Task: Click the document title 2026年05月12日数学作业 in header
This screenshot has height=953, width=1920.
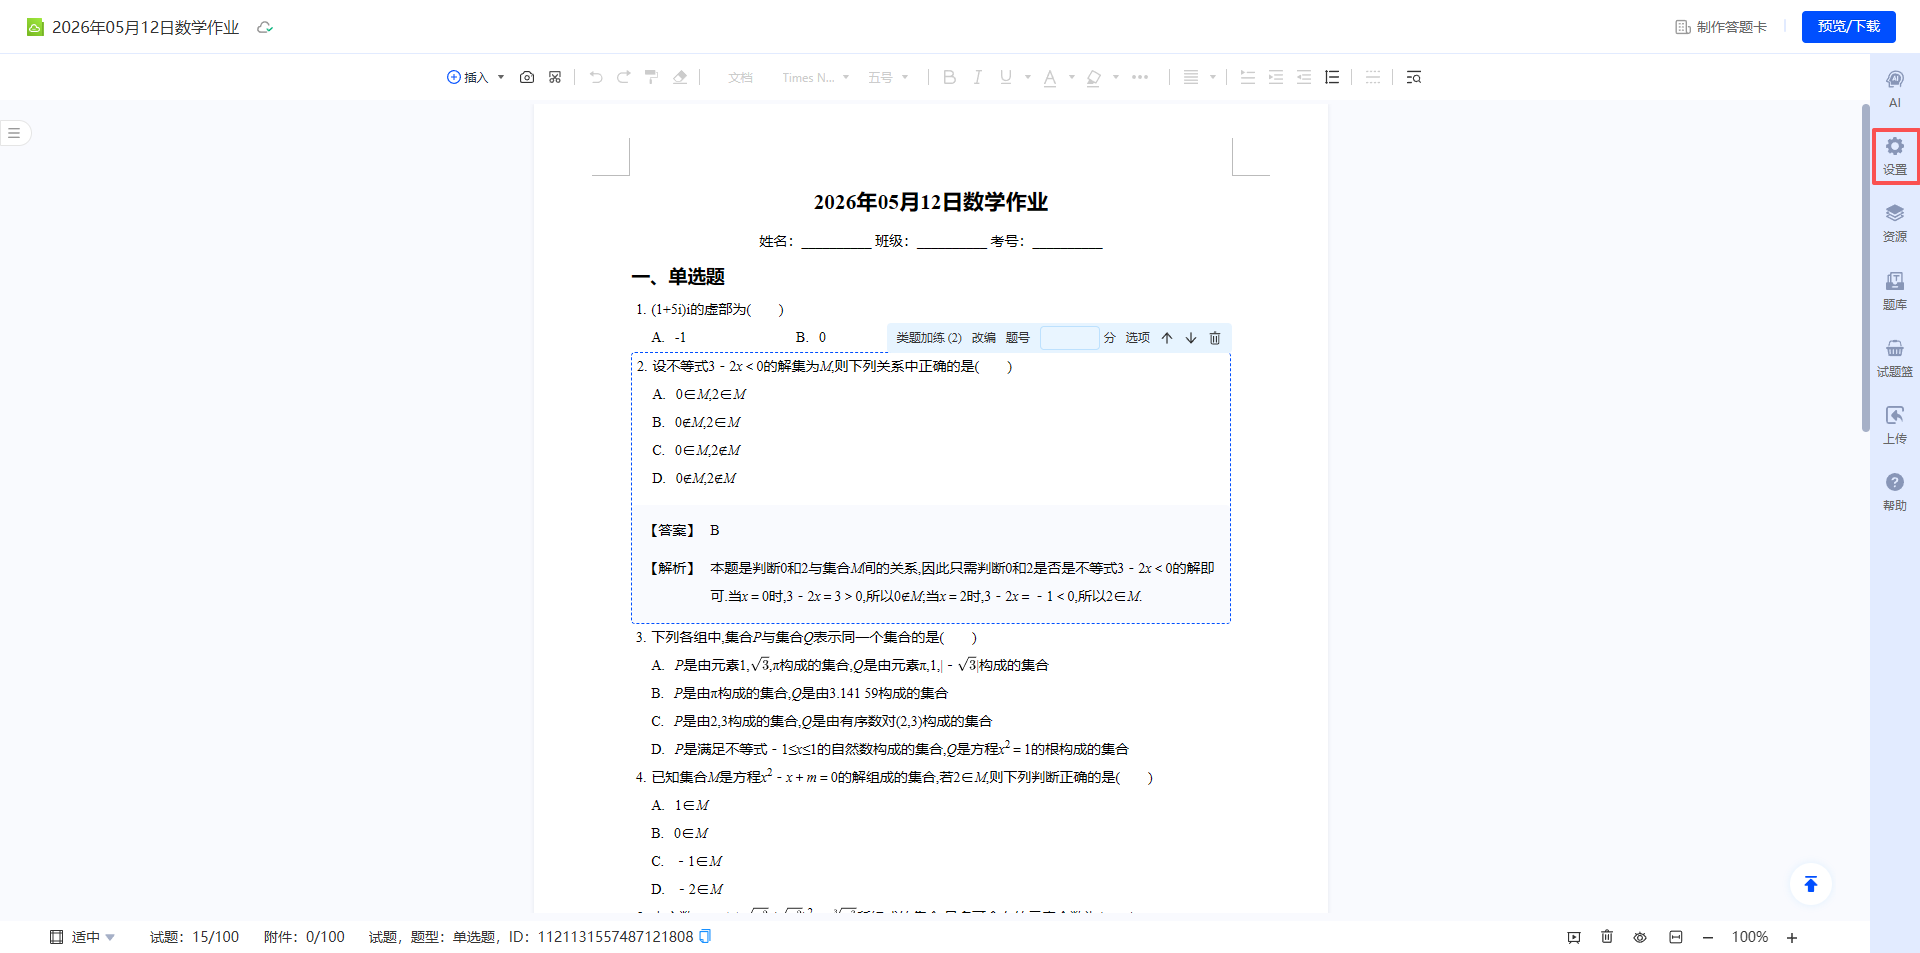Action: [146, 27]
